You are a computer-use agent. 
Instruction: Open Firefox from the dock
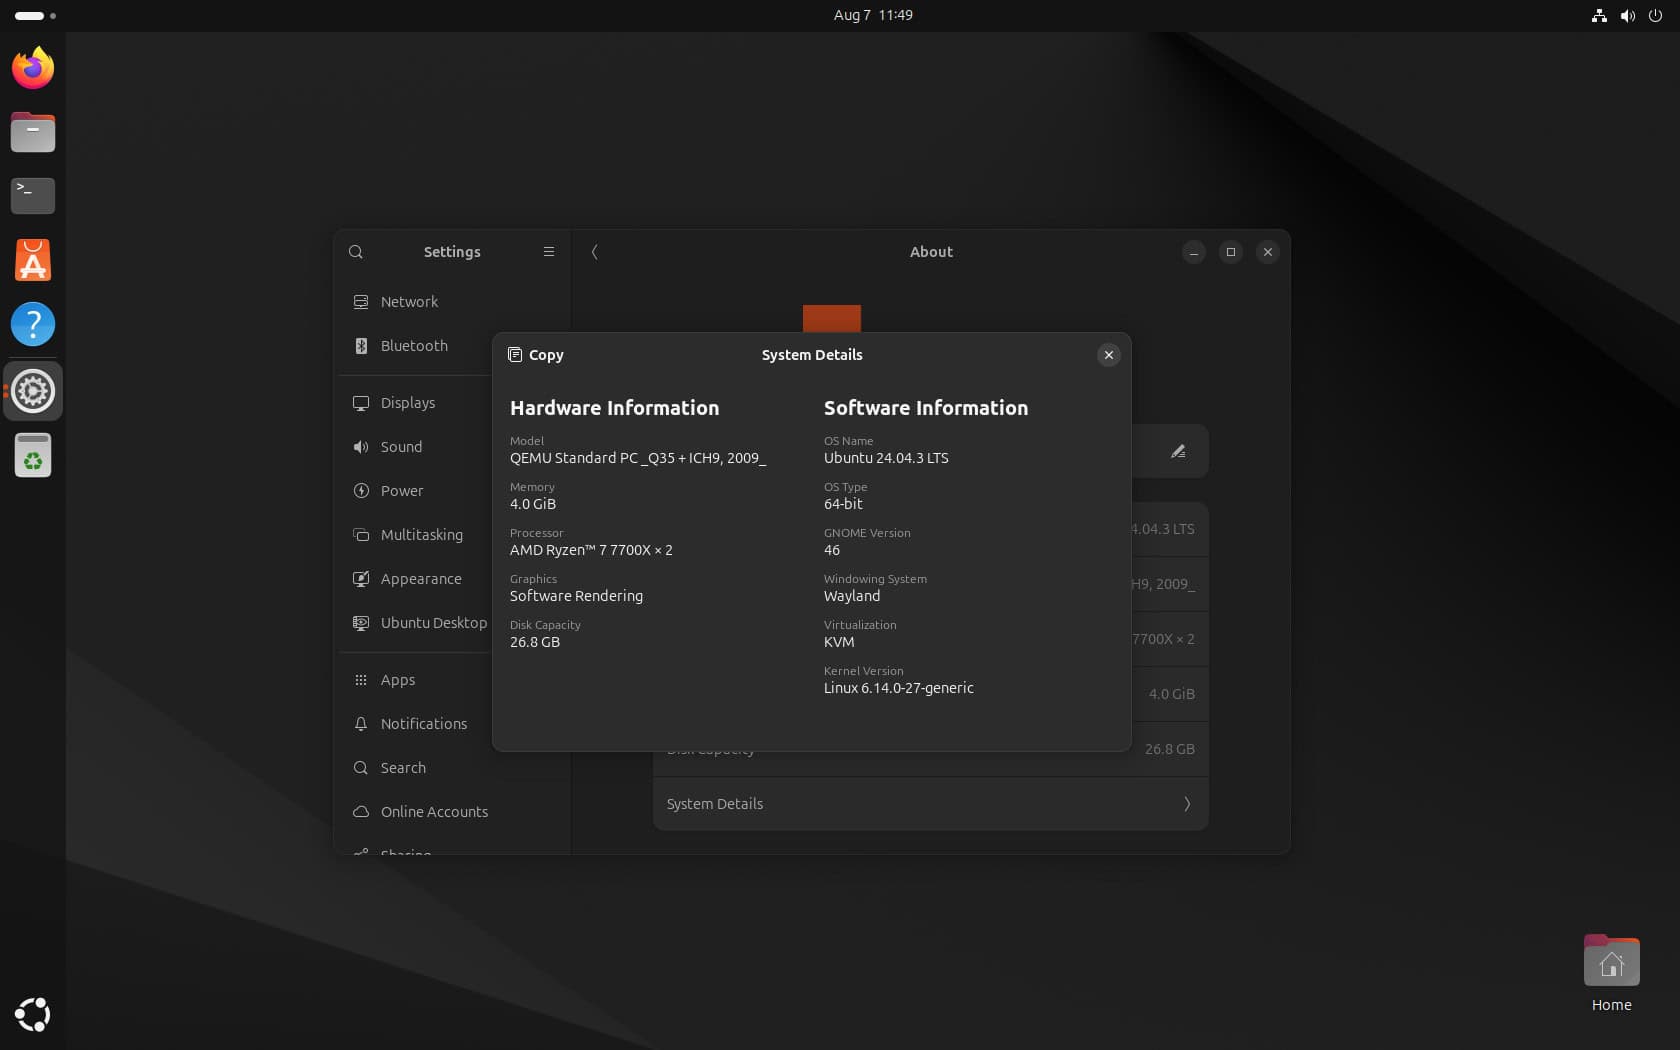[x=33, y=68]
